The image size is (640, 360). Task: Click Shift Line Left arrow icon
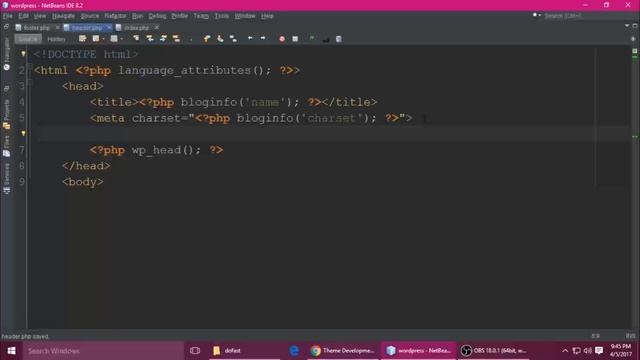point(250,38)
